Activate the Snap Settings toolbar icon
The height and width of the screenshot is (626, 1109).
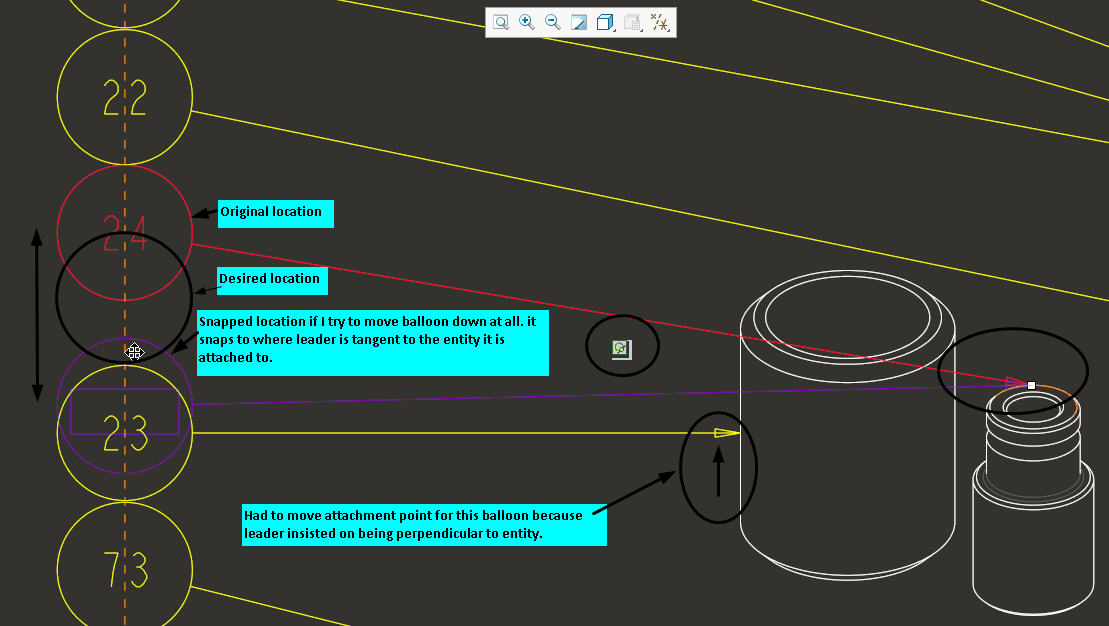pyautogui.click(x=659, y=22)
